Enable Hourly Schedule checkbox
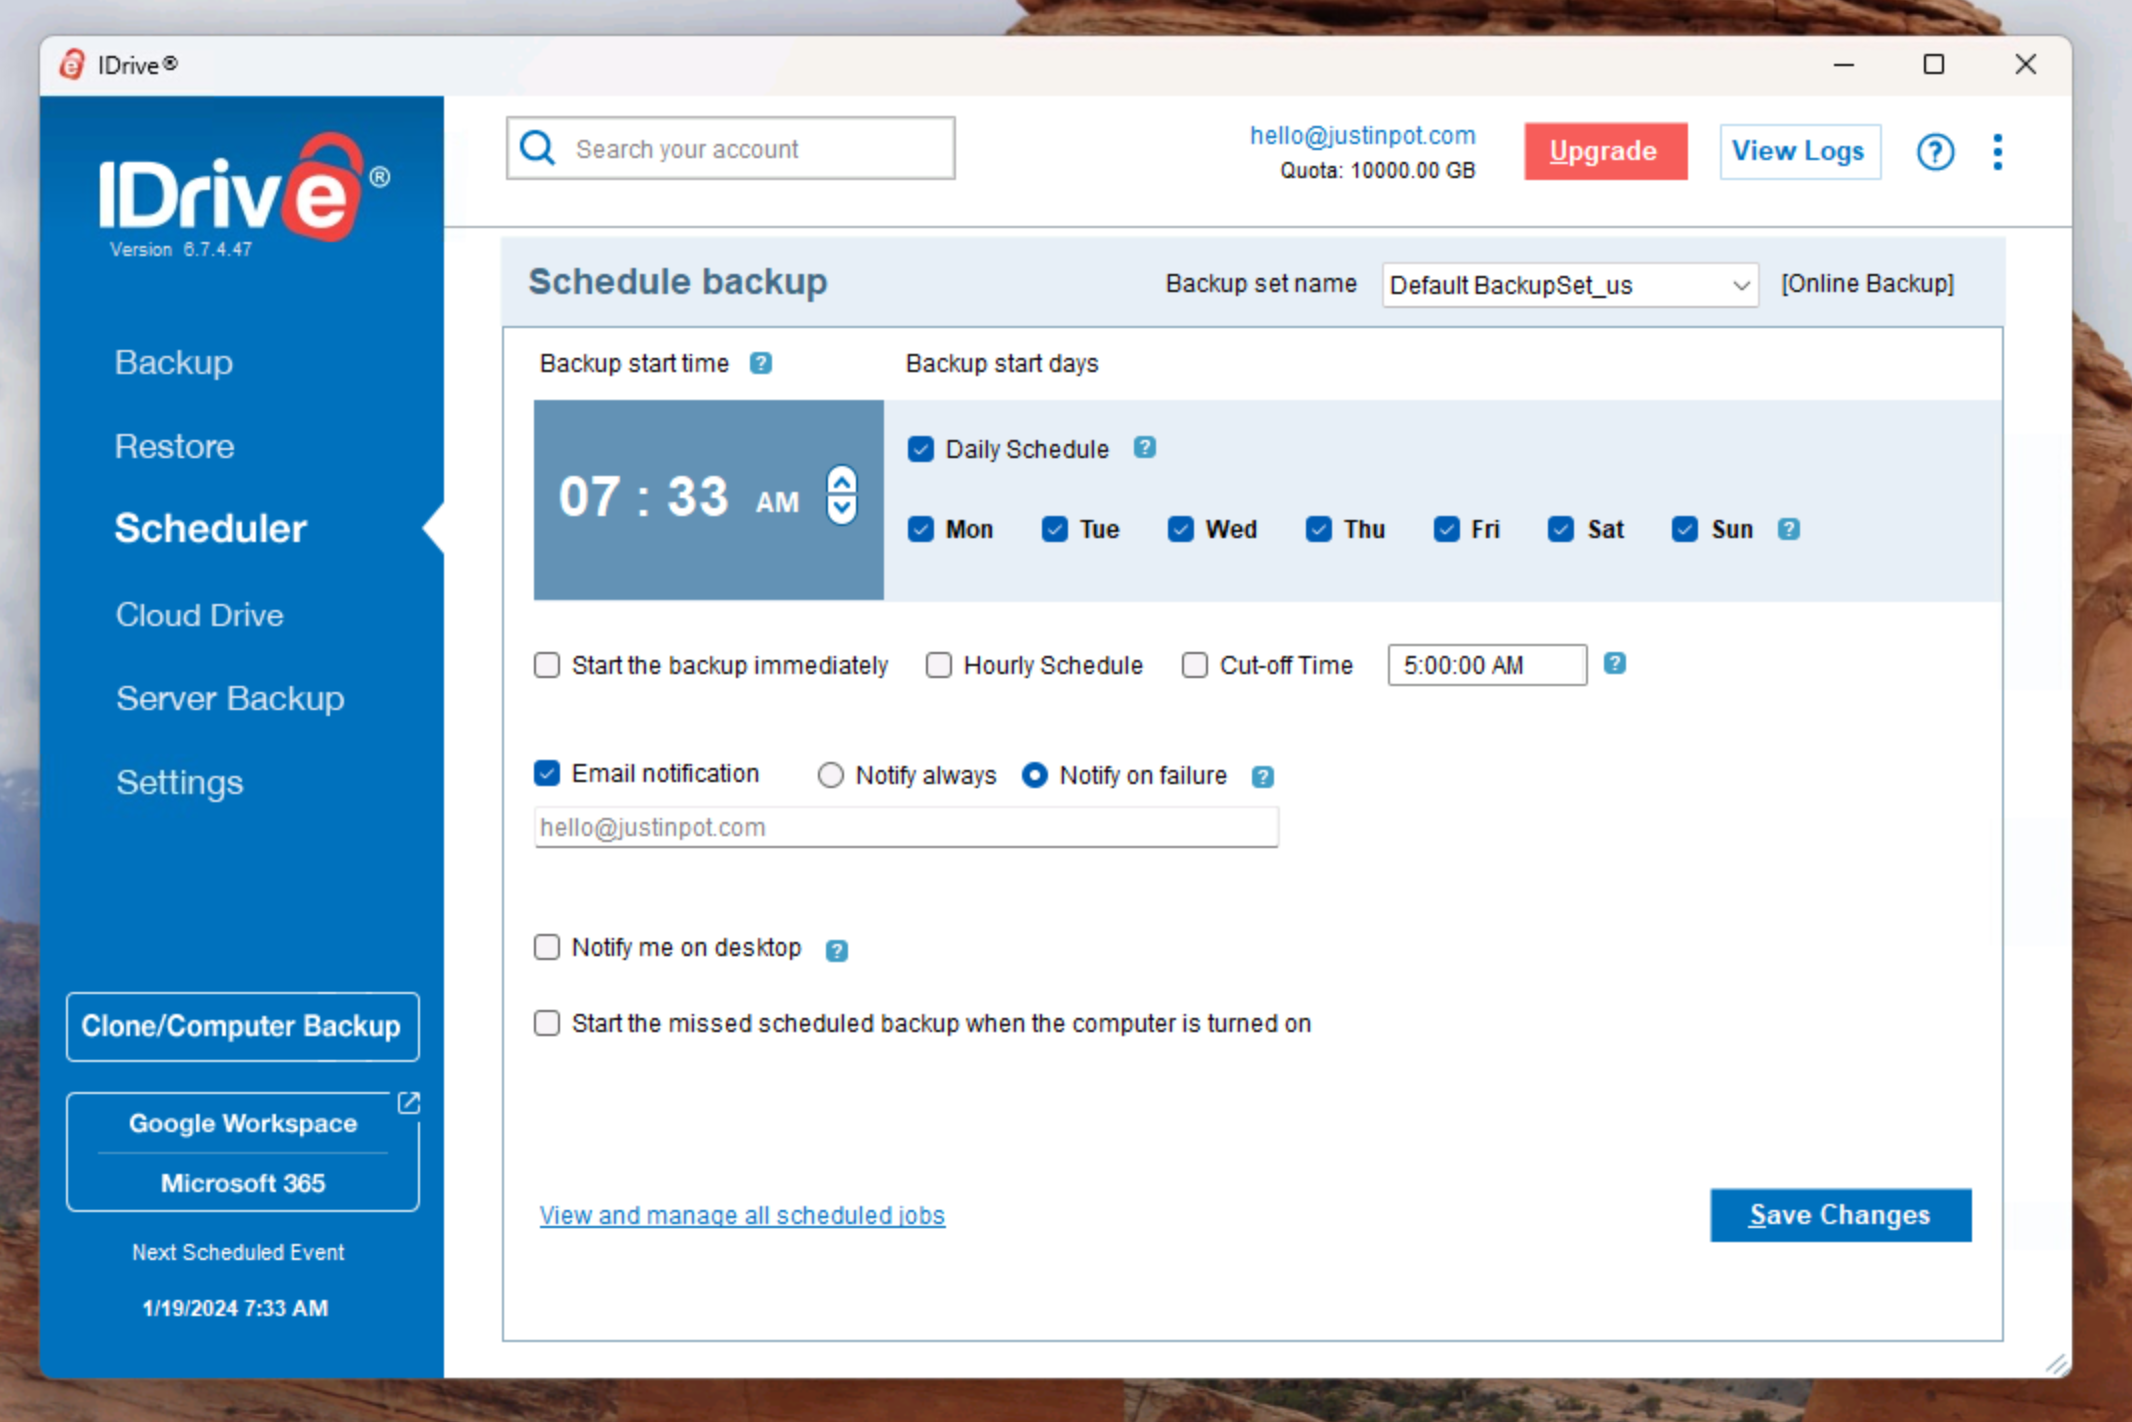This screenshot has height=1422, width=2132. coord(939,665)
